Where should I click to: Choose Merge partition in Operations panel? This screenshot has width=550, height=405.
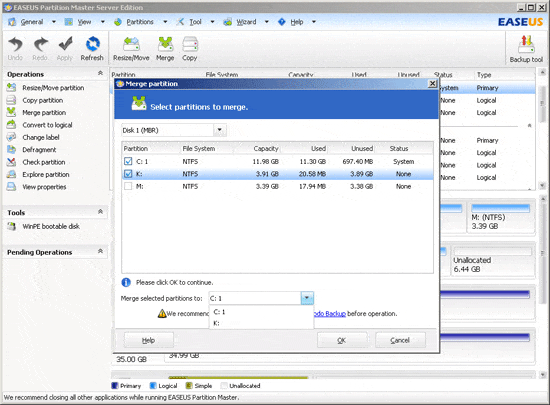44,113
